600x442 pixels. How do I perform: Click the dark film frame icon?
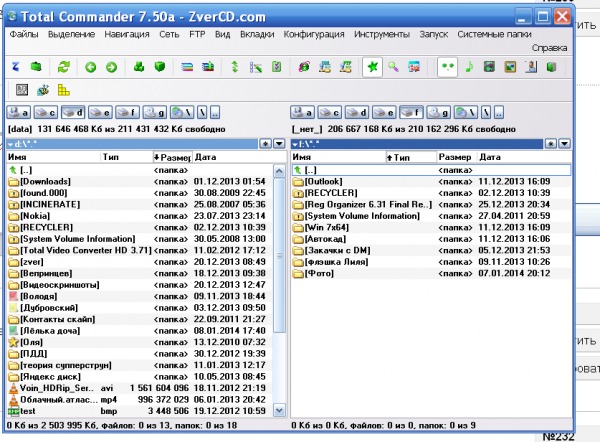point(489,67)
